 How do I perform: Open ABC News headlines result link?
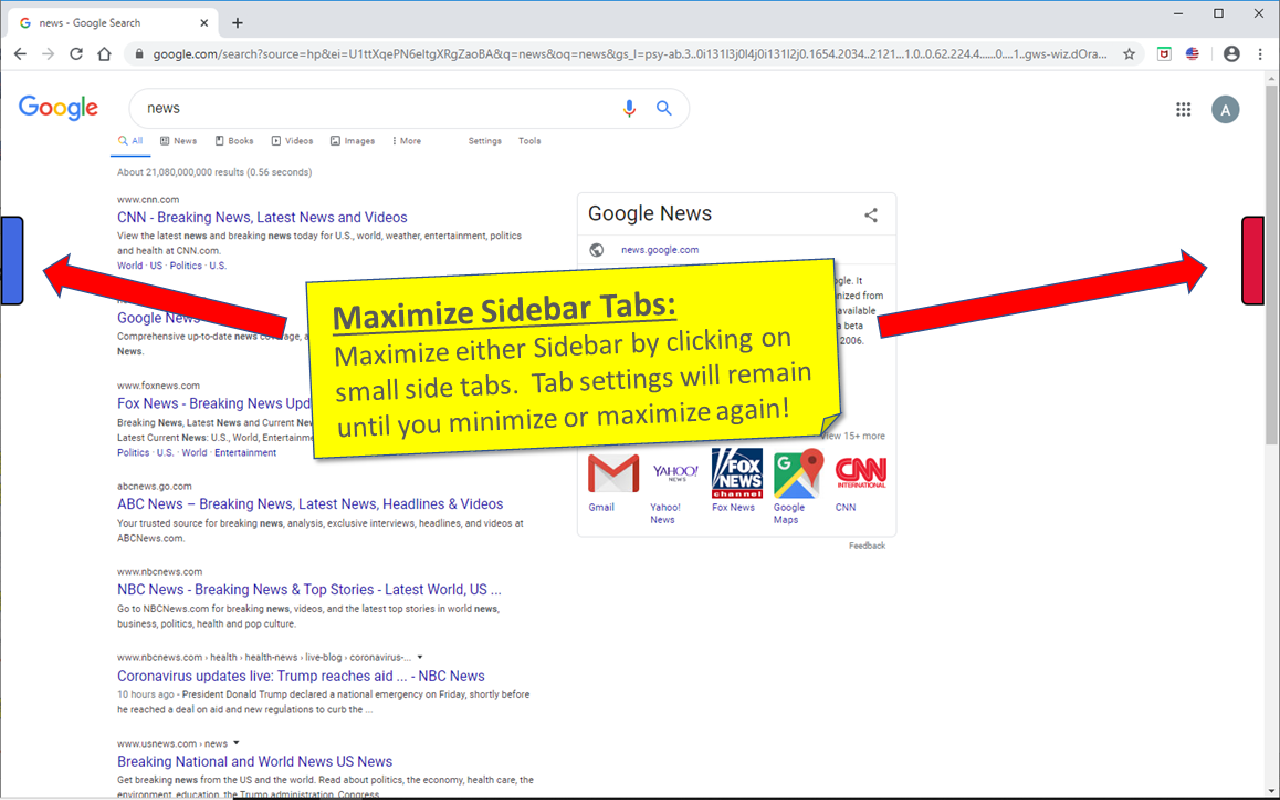309,504
